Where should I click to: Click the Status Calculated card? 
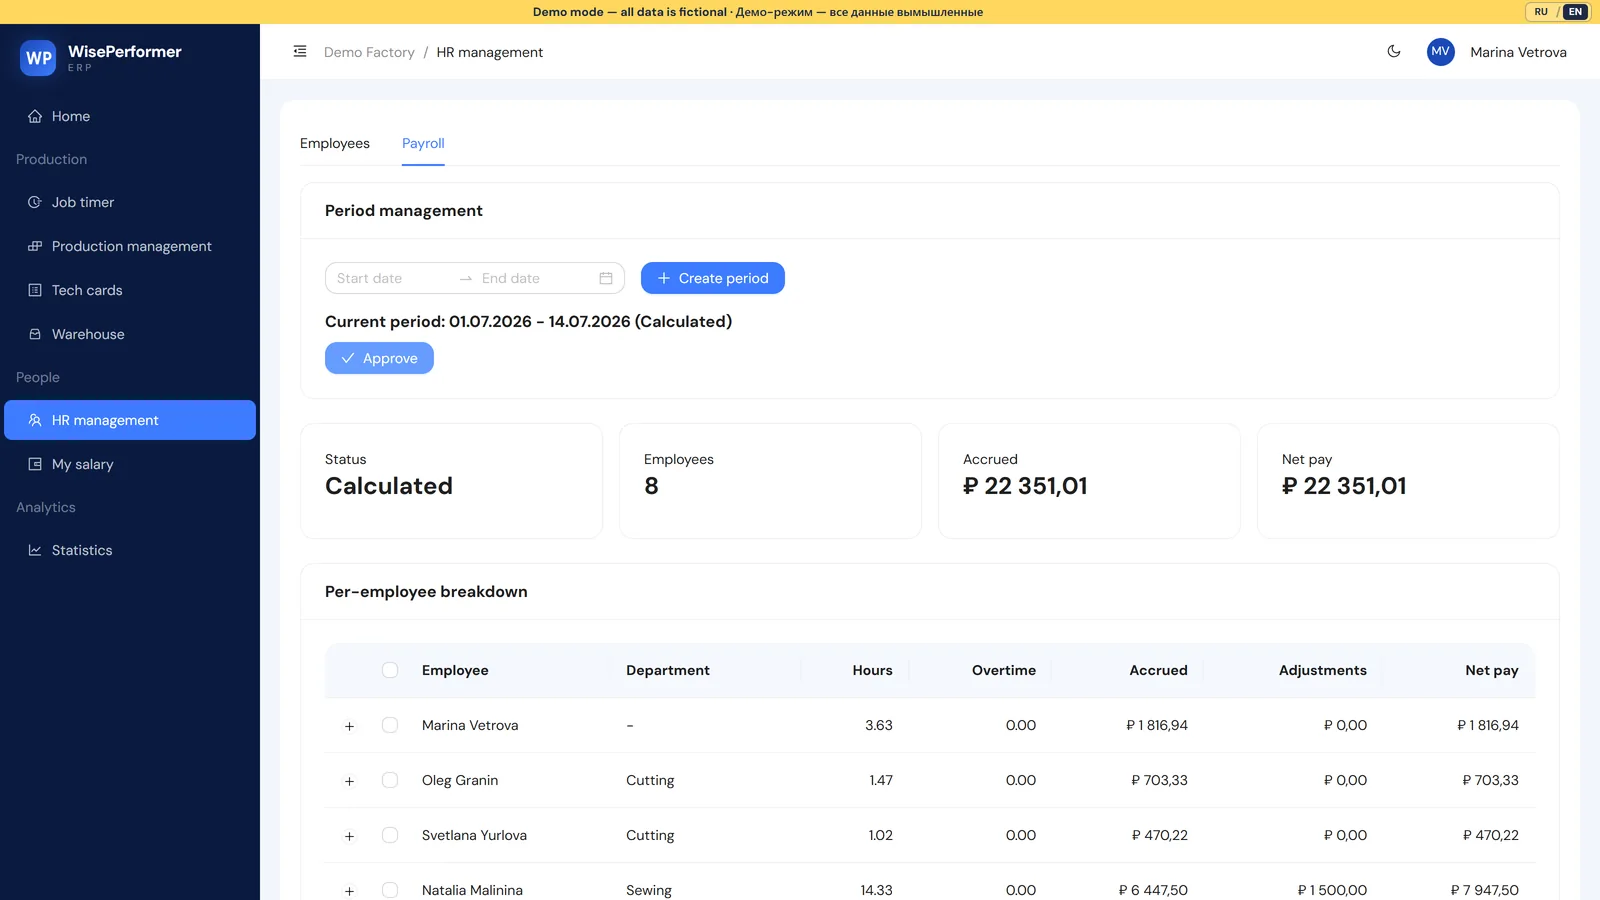[x=452, y=481]
